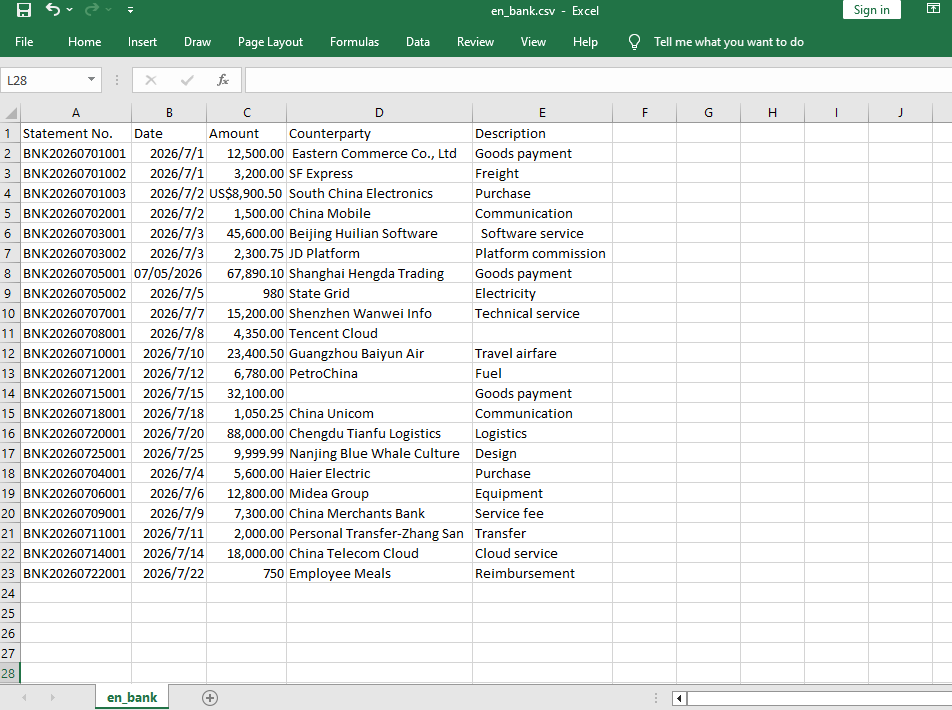Open the Formulas tab
This screenshot has height=710, width=952.
click(354, 42)
